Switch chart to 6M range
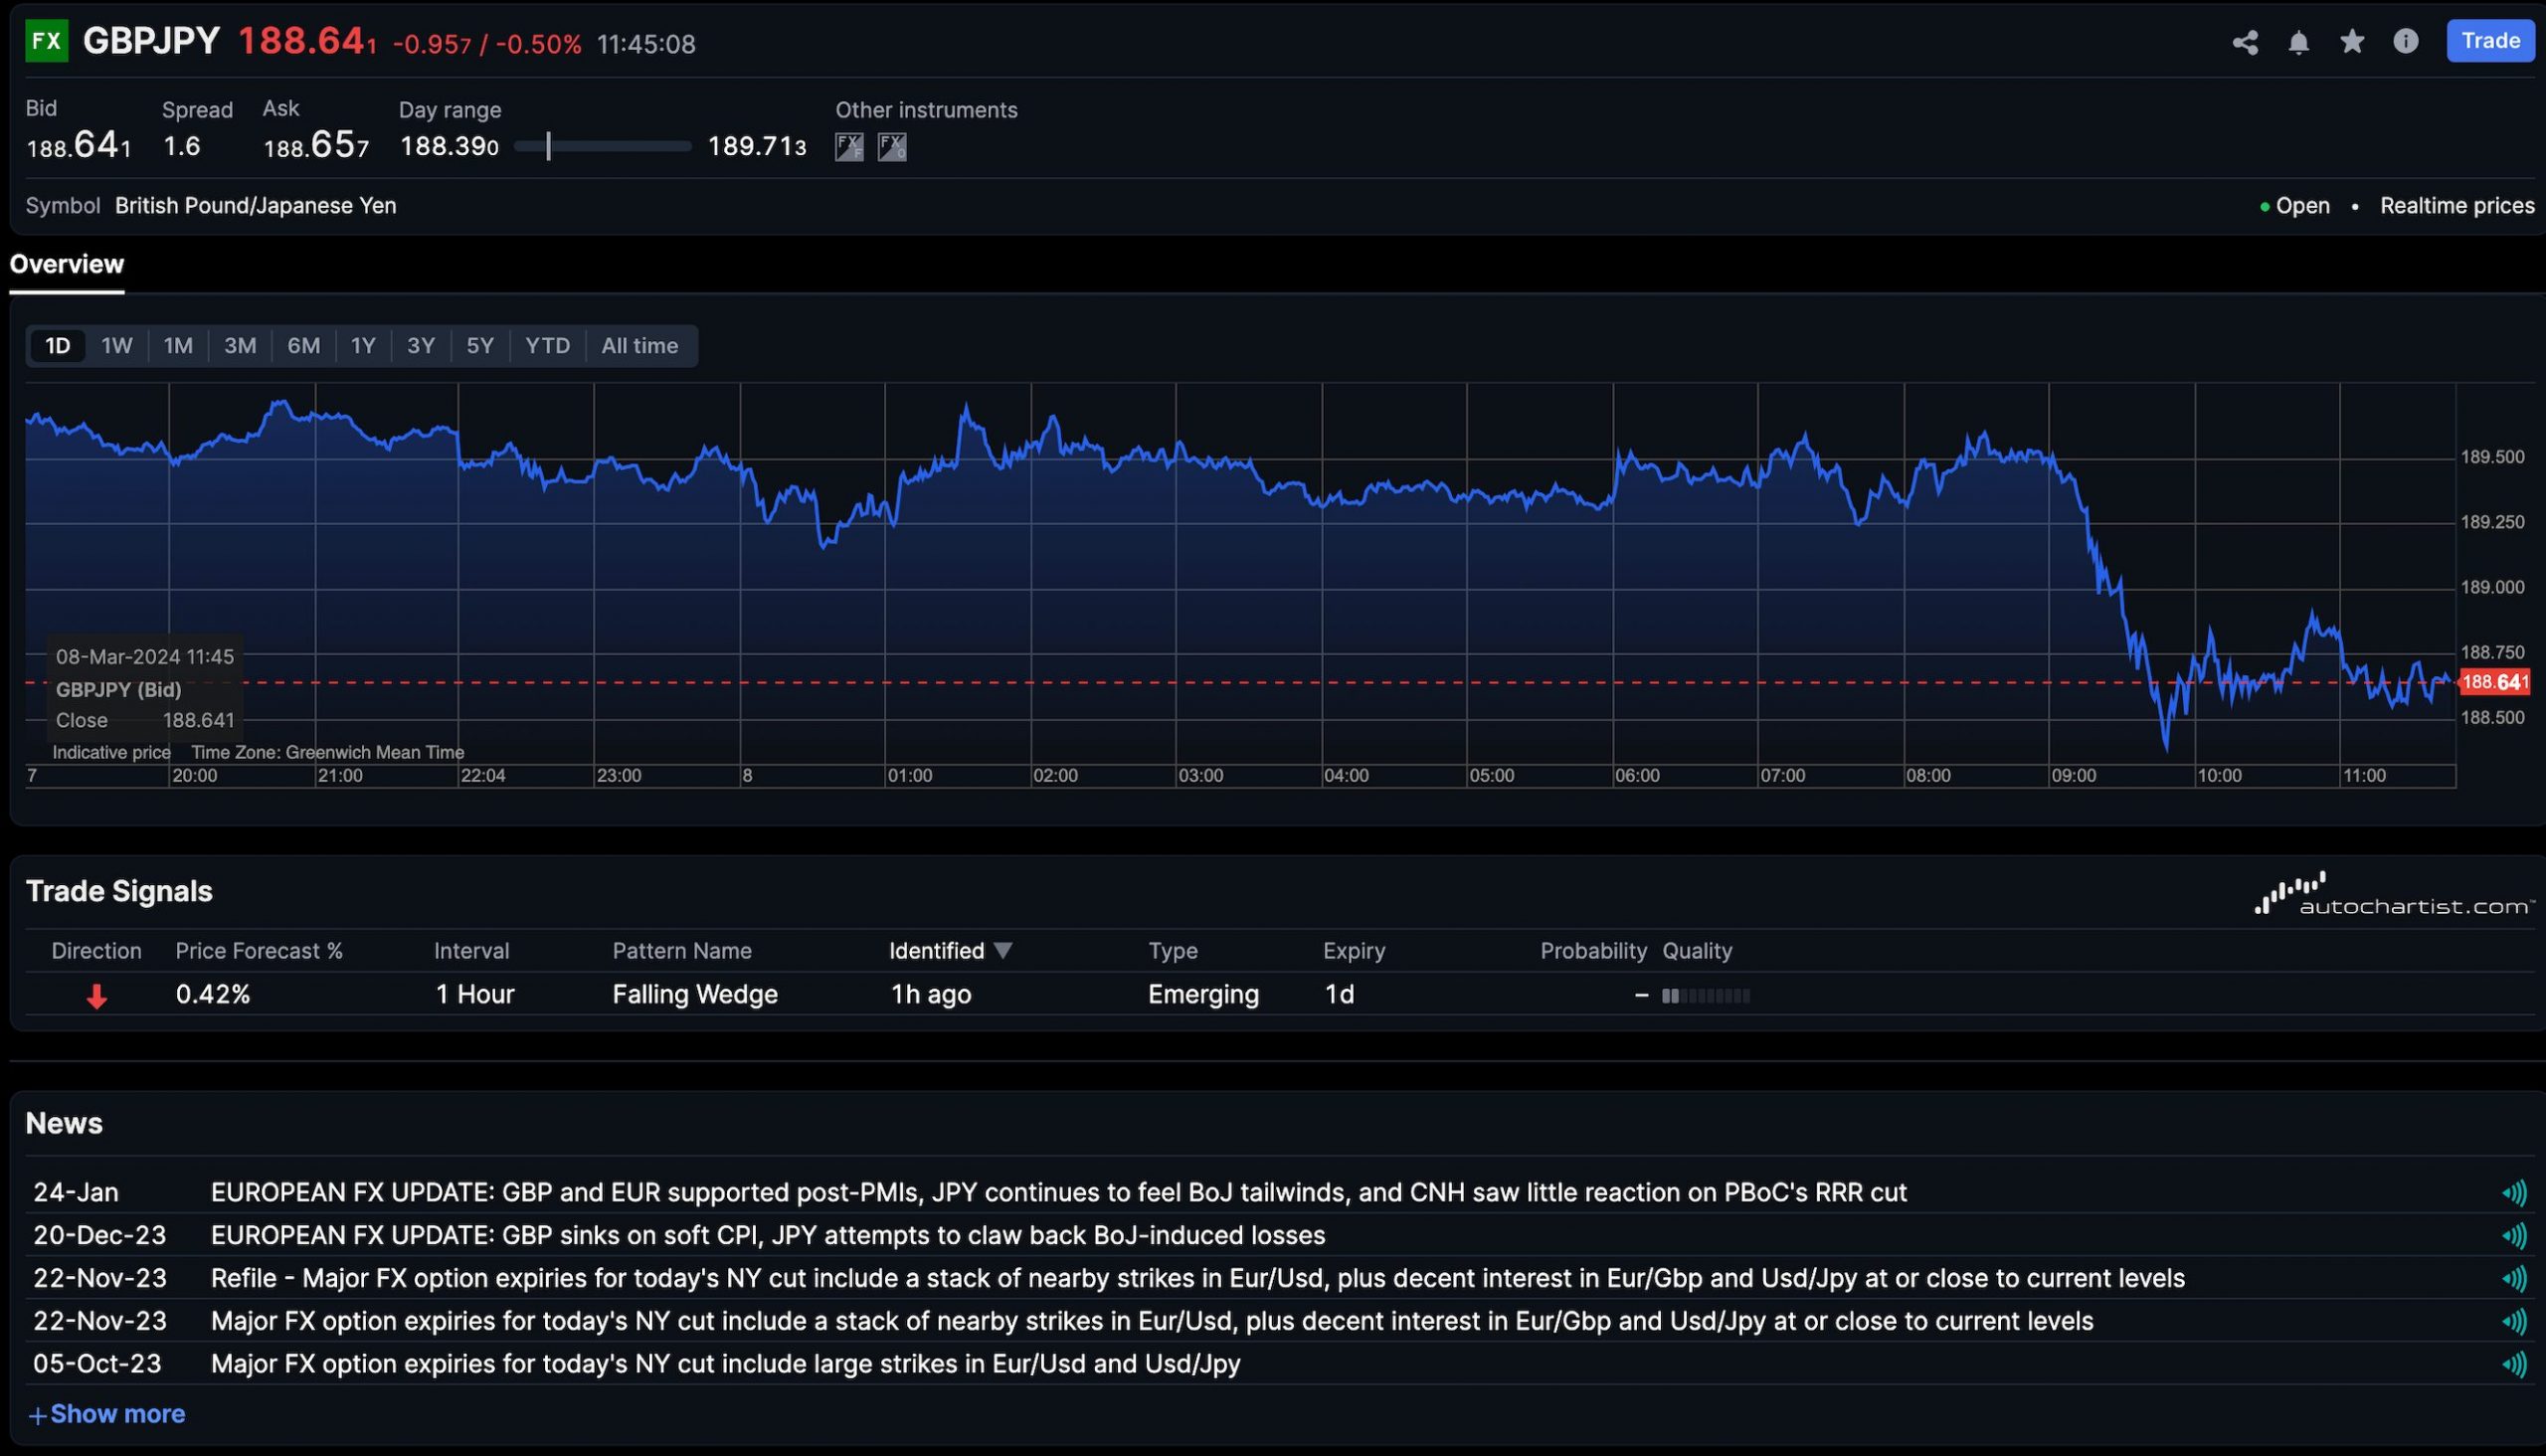The image size is (2546, 1456). point(304,346)
